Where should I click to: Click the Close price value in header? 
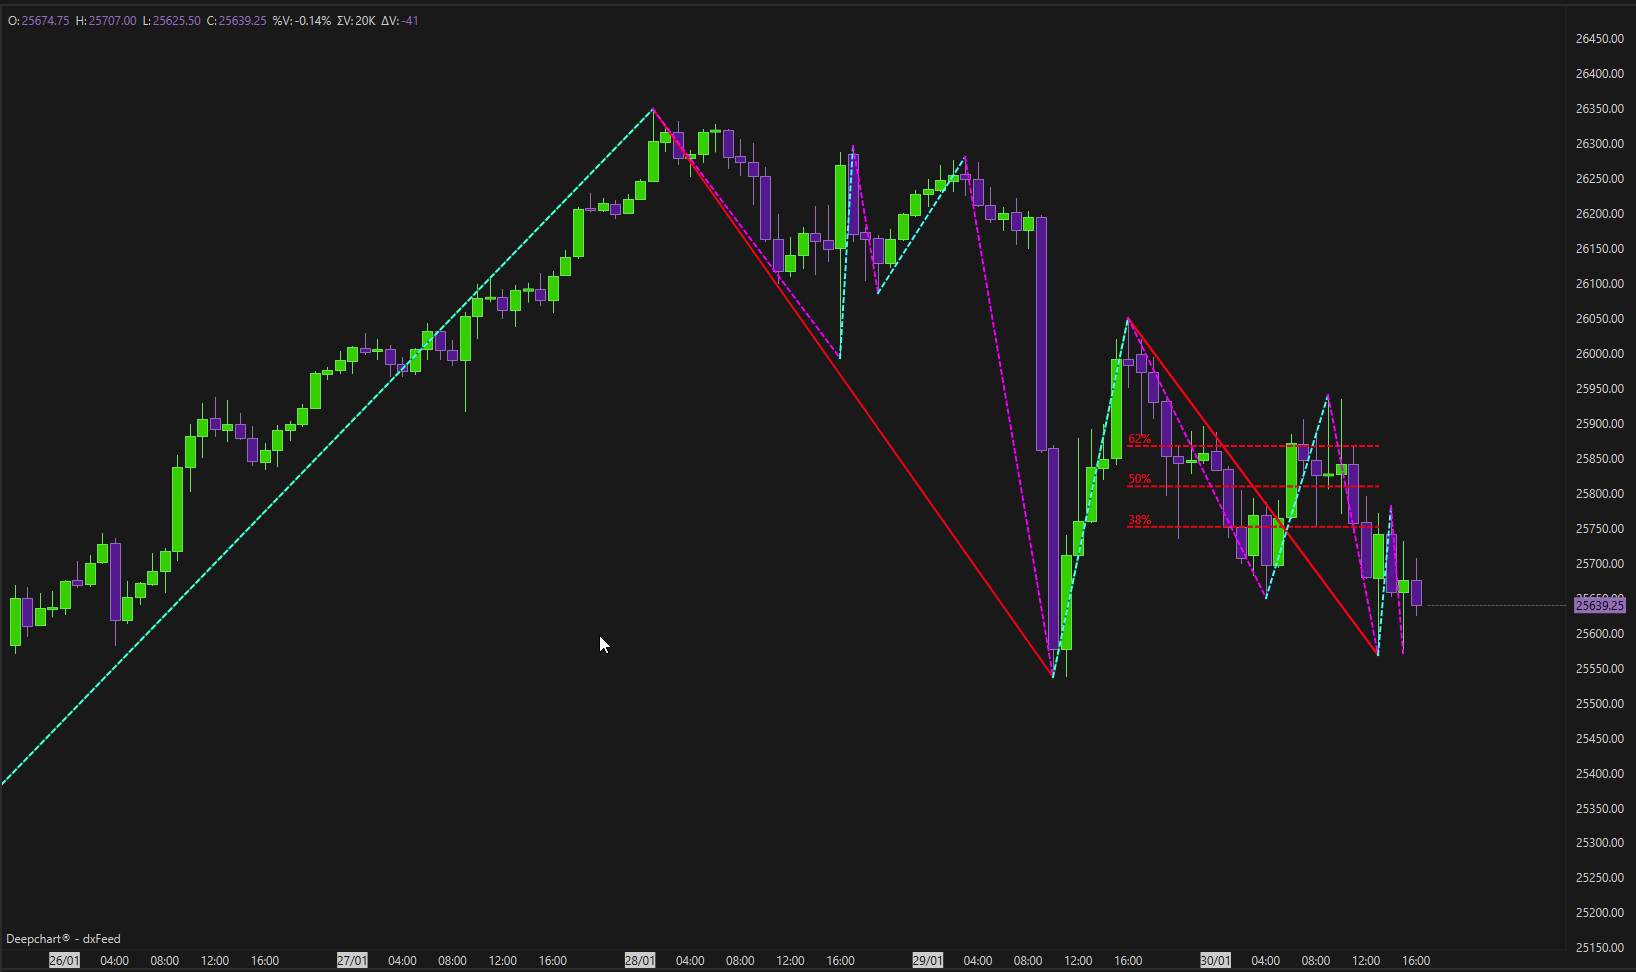tap(242, 21)
